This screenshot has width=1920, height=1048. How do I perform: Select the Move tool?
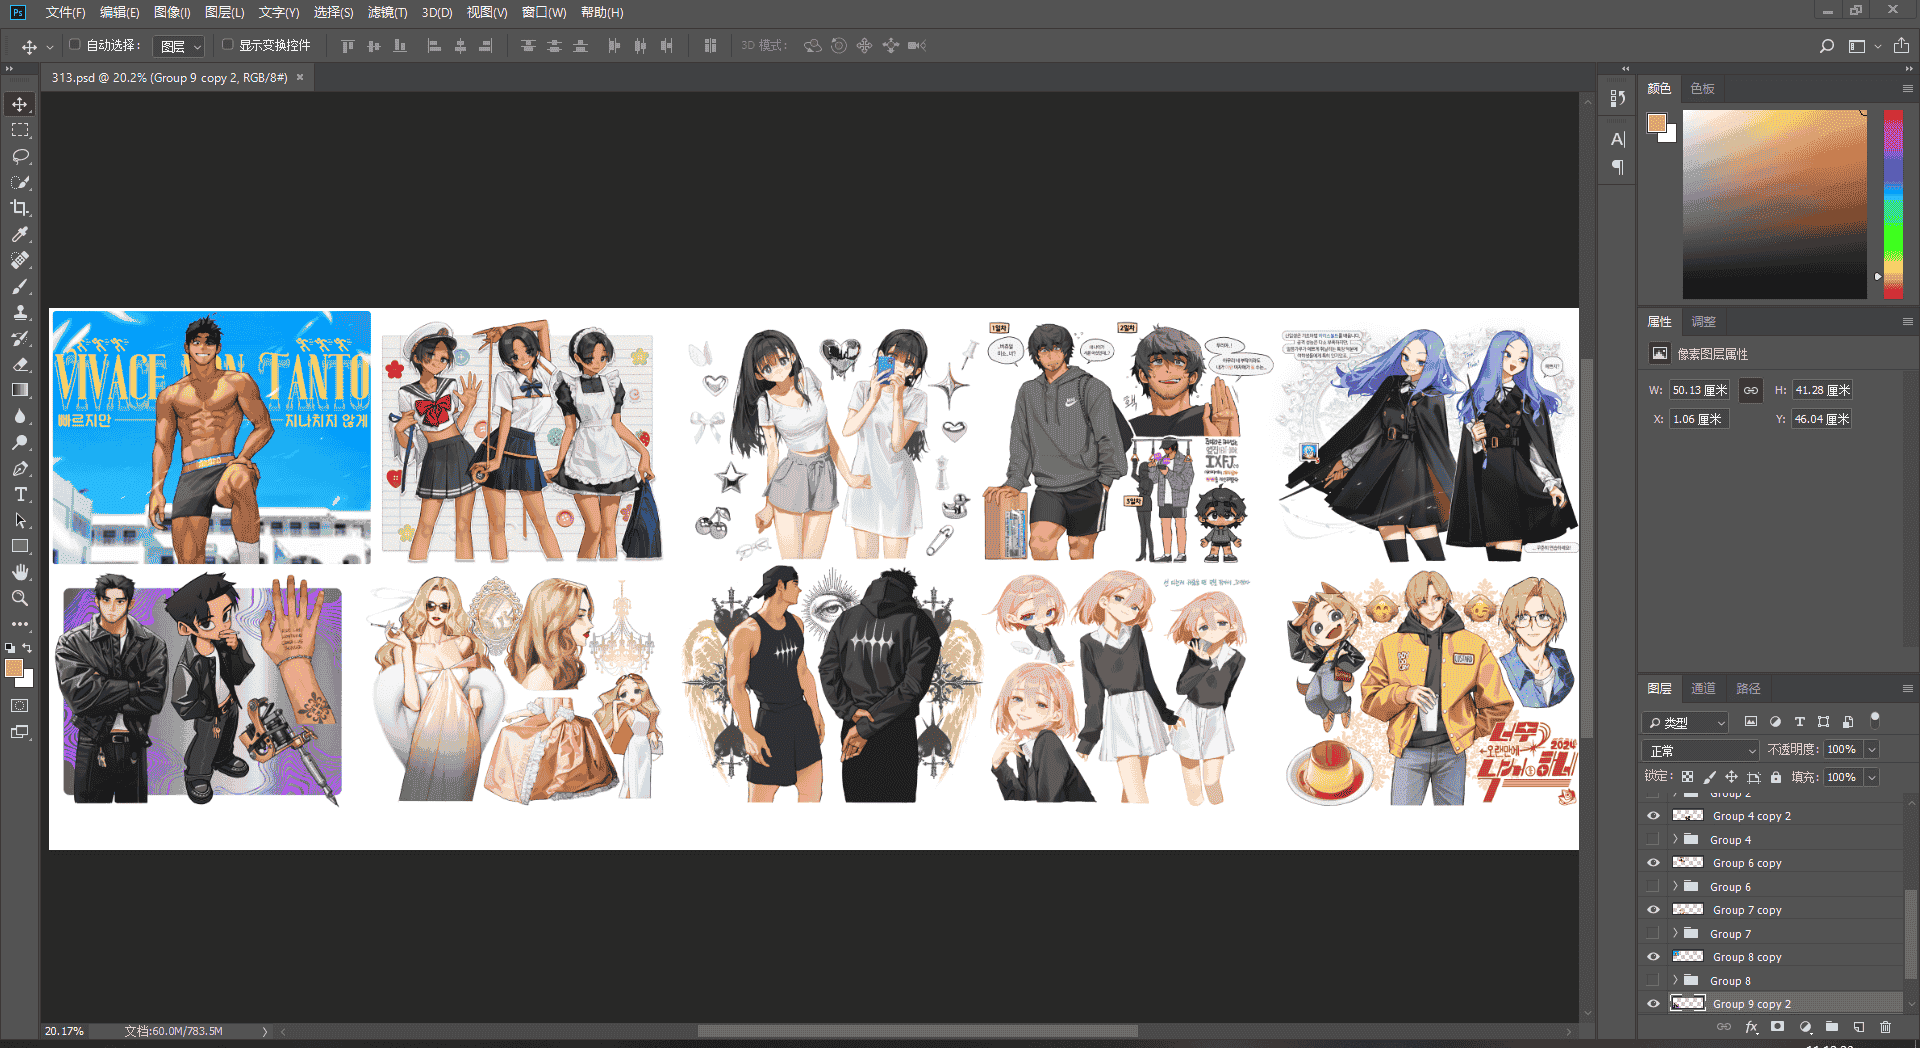click(x=20, y=105)
